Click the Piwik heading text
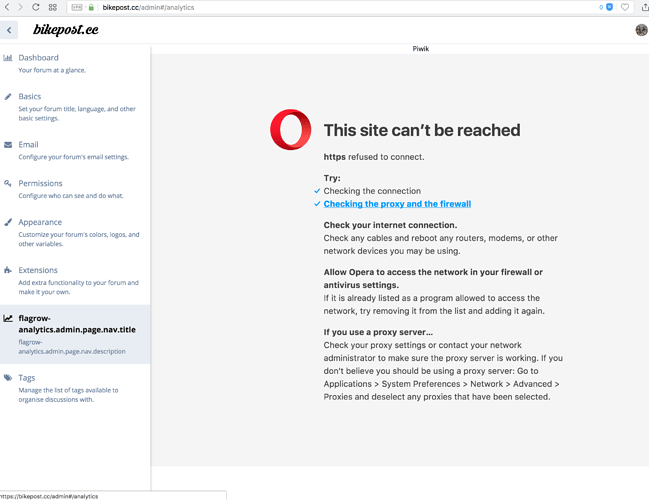Viewport: 649px width, 500px height. (421, 49)
